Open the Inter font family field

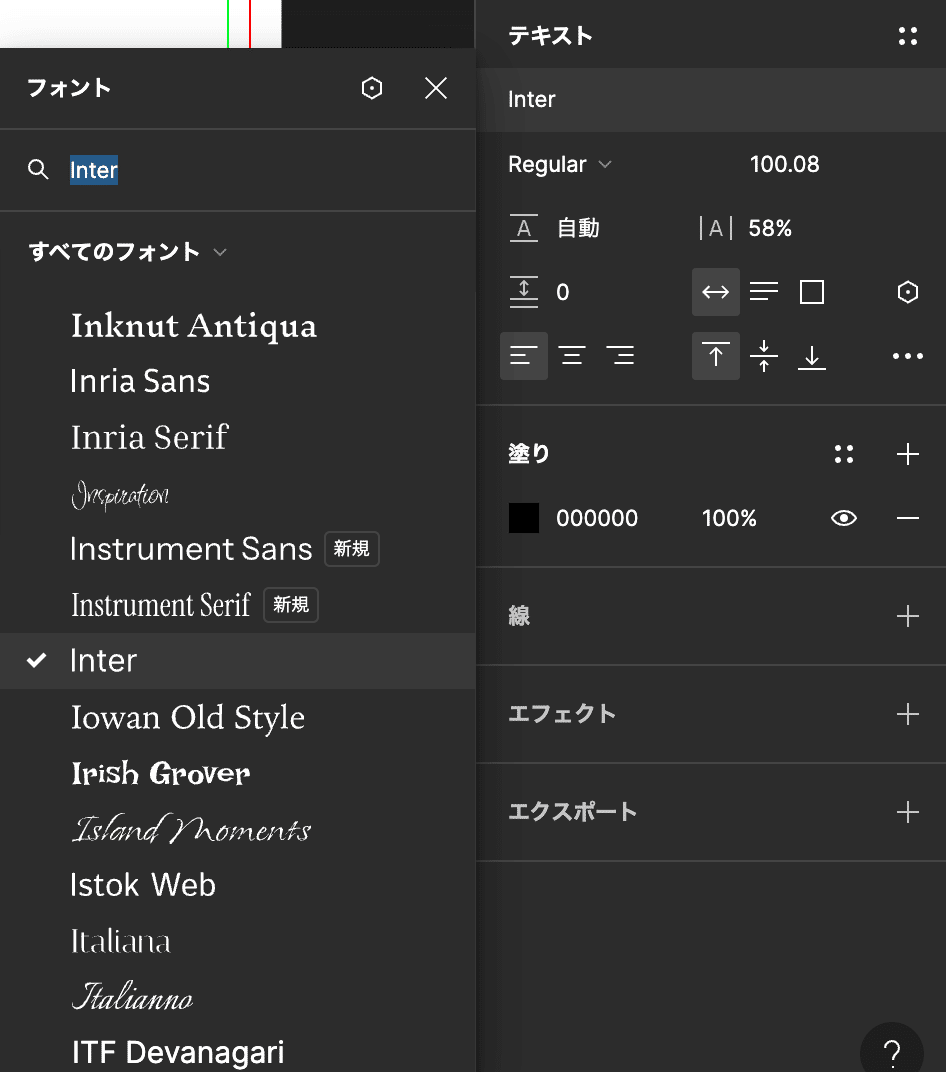[x=711, y=100]
